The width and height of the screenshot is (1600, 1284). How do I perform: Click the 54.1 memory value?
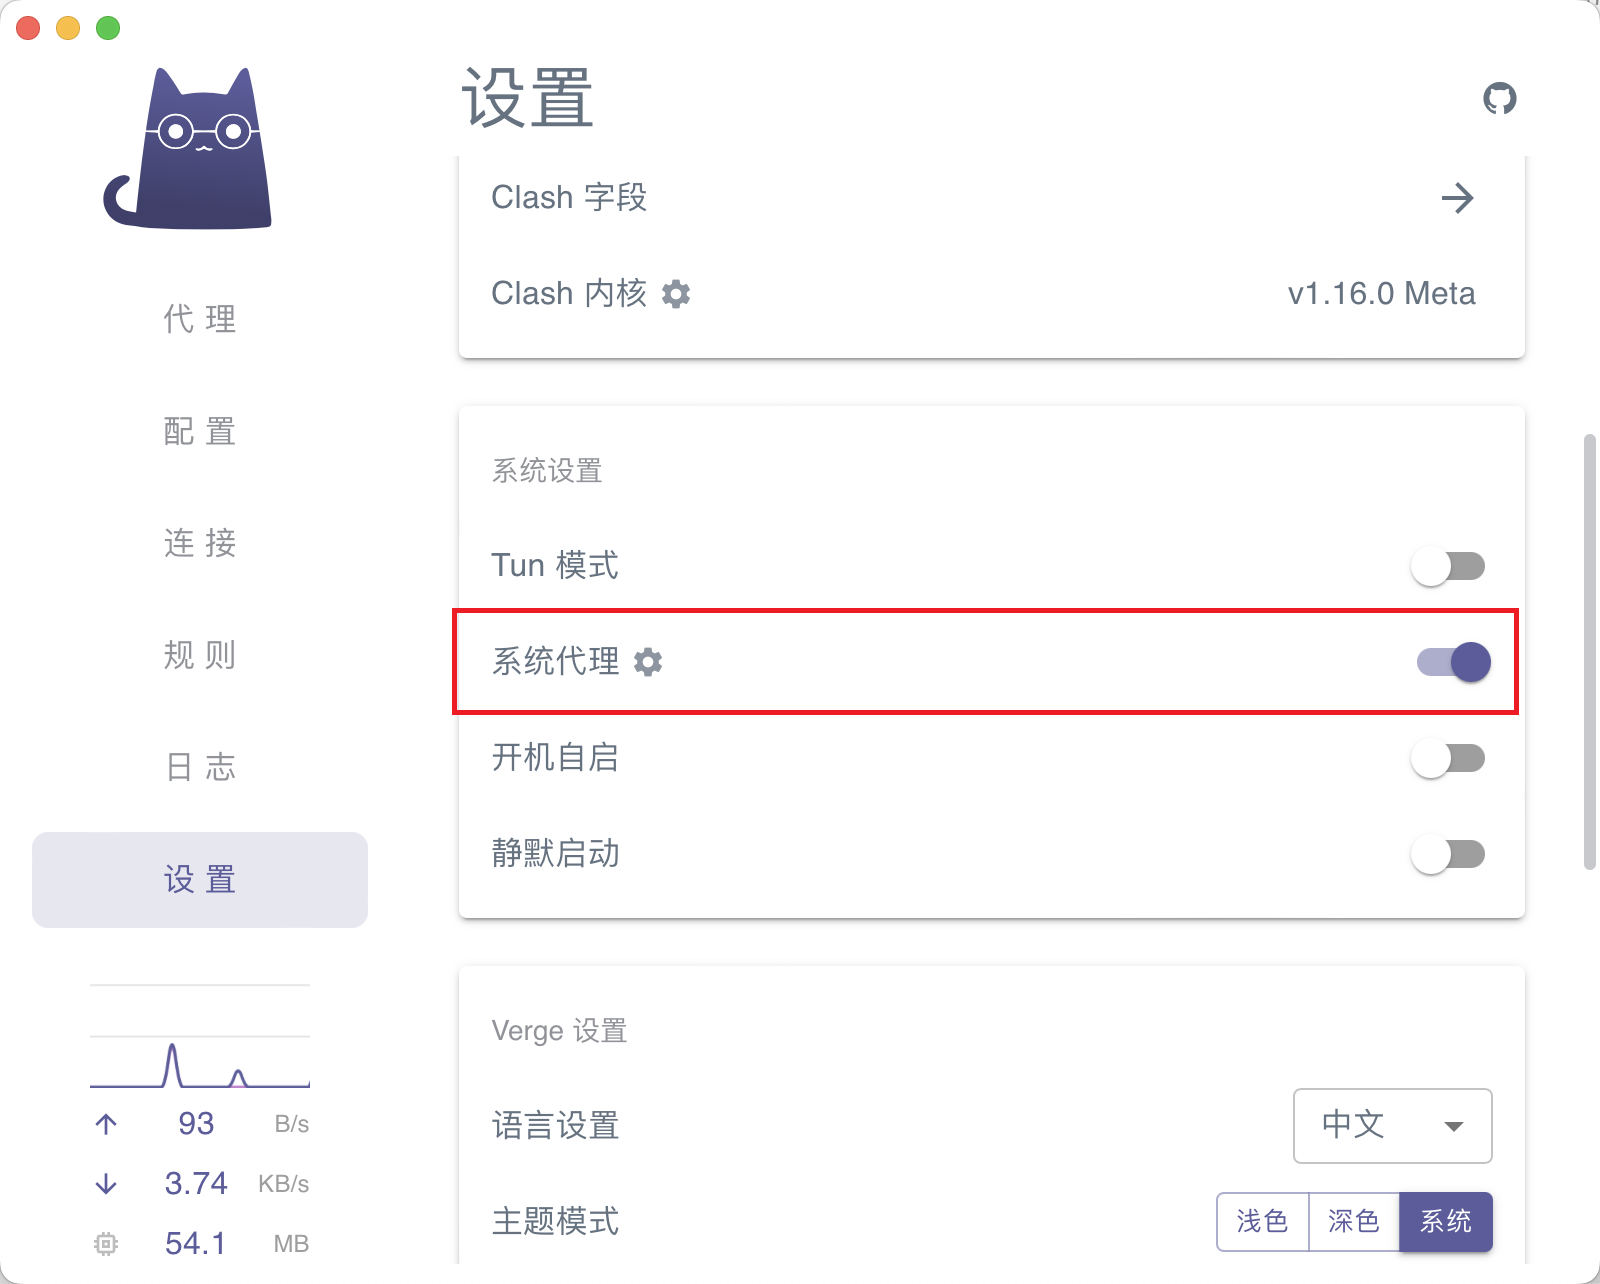[196, 1244]
